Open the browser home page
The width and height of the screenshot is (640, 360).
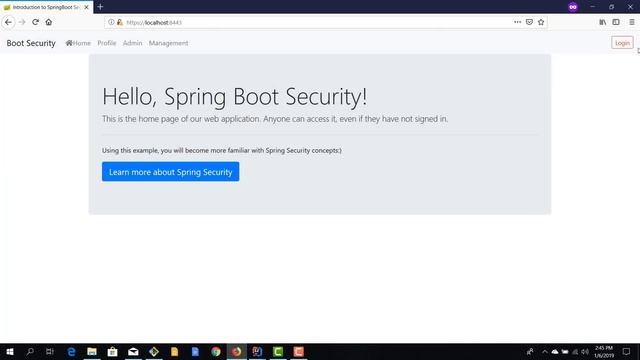[49, 22]
